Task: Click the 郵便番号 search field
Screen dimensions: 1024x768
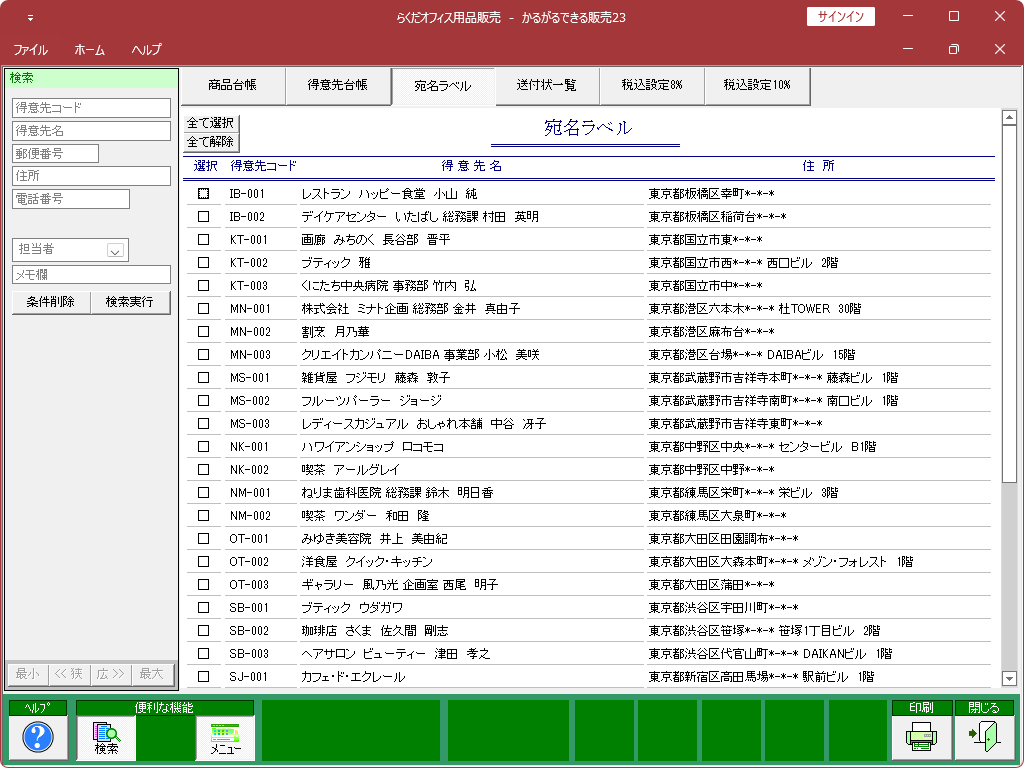Action: [x=56, y=153]
